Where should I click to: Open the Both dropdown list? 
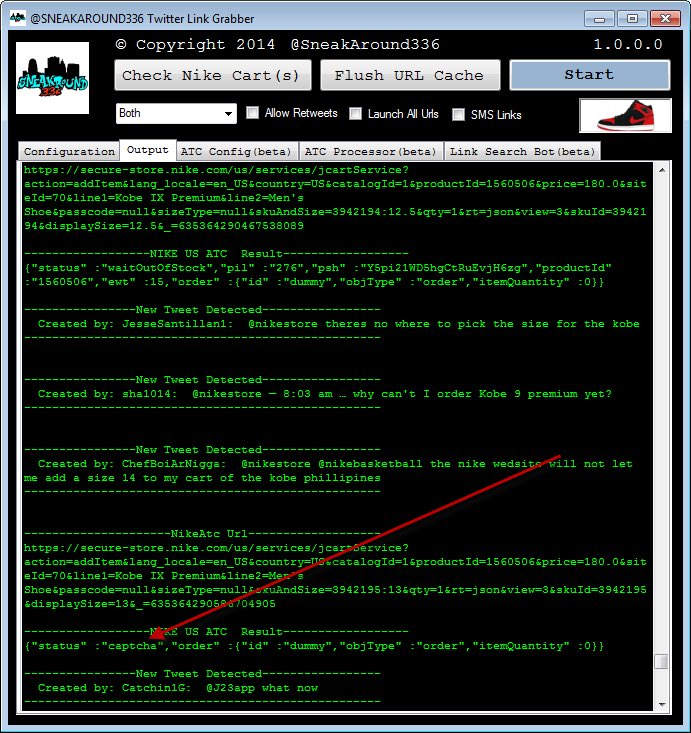pos(176,113)
